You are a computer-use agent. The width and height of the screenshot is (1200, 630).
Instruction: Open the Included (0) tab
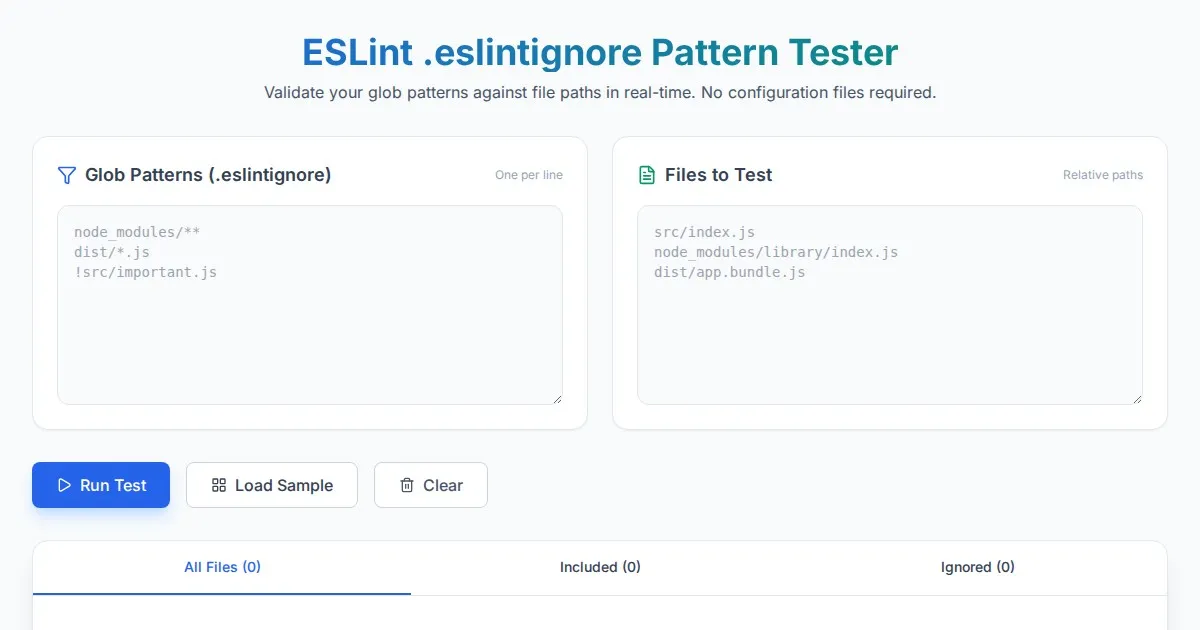[600, 567]
